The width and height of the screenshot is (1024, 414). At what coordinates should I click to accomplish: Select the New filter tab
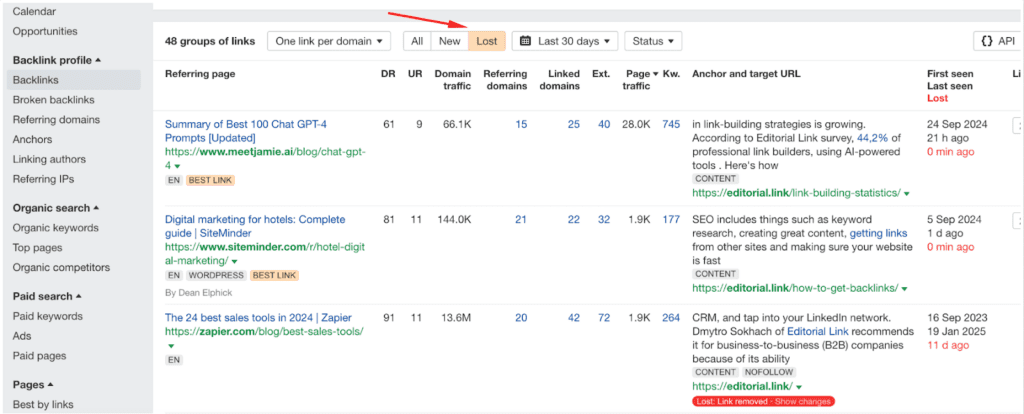click(x=449, y=41)
